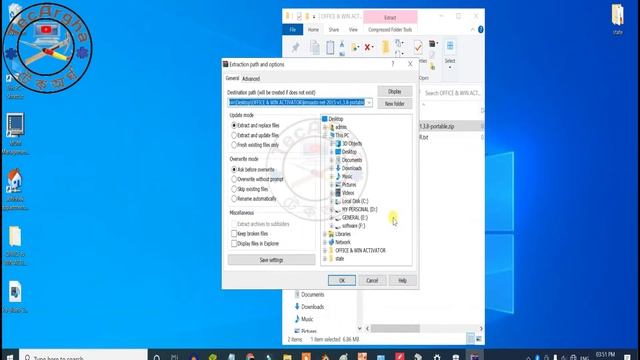Click Explorer ribbon blue help icon
The image size is (640, 360).
click(480, 29)
